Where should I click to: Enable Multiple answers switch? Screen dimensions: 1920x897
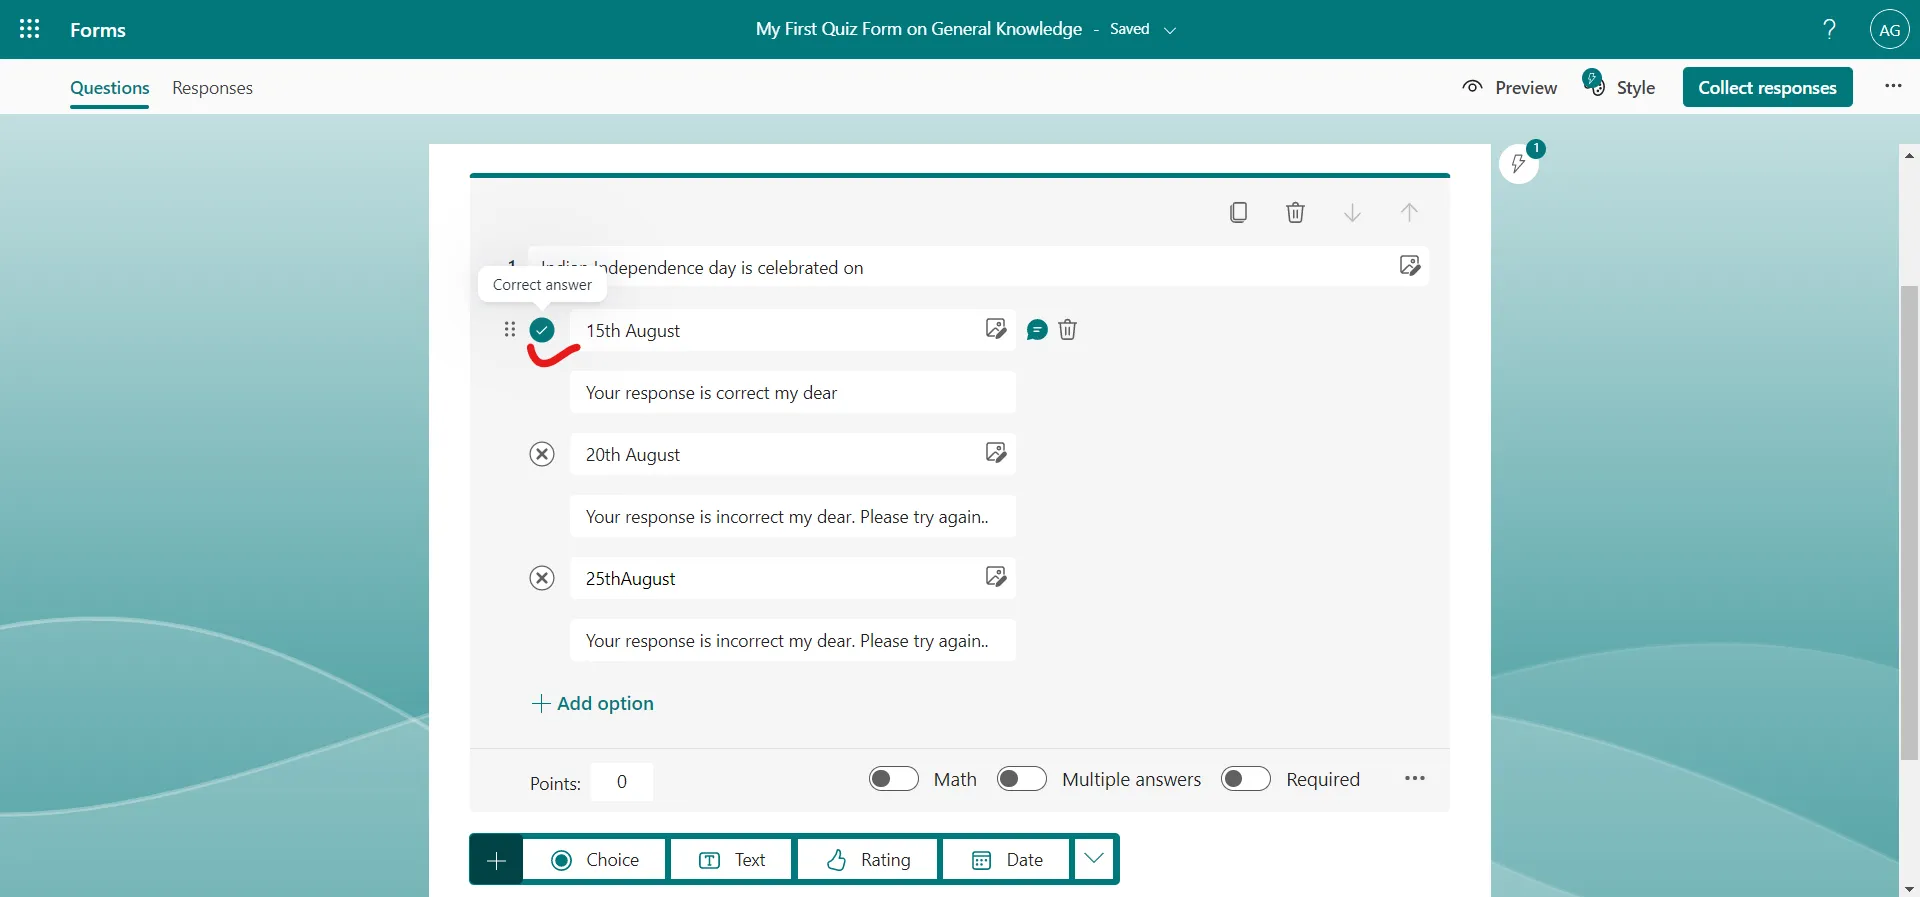click(1022, 779)
